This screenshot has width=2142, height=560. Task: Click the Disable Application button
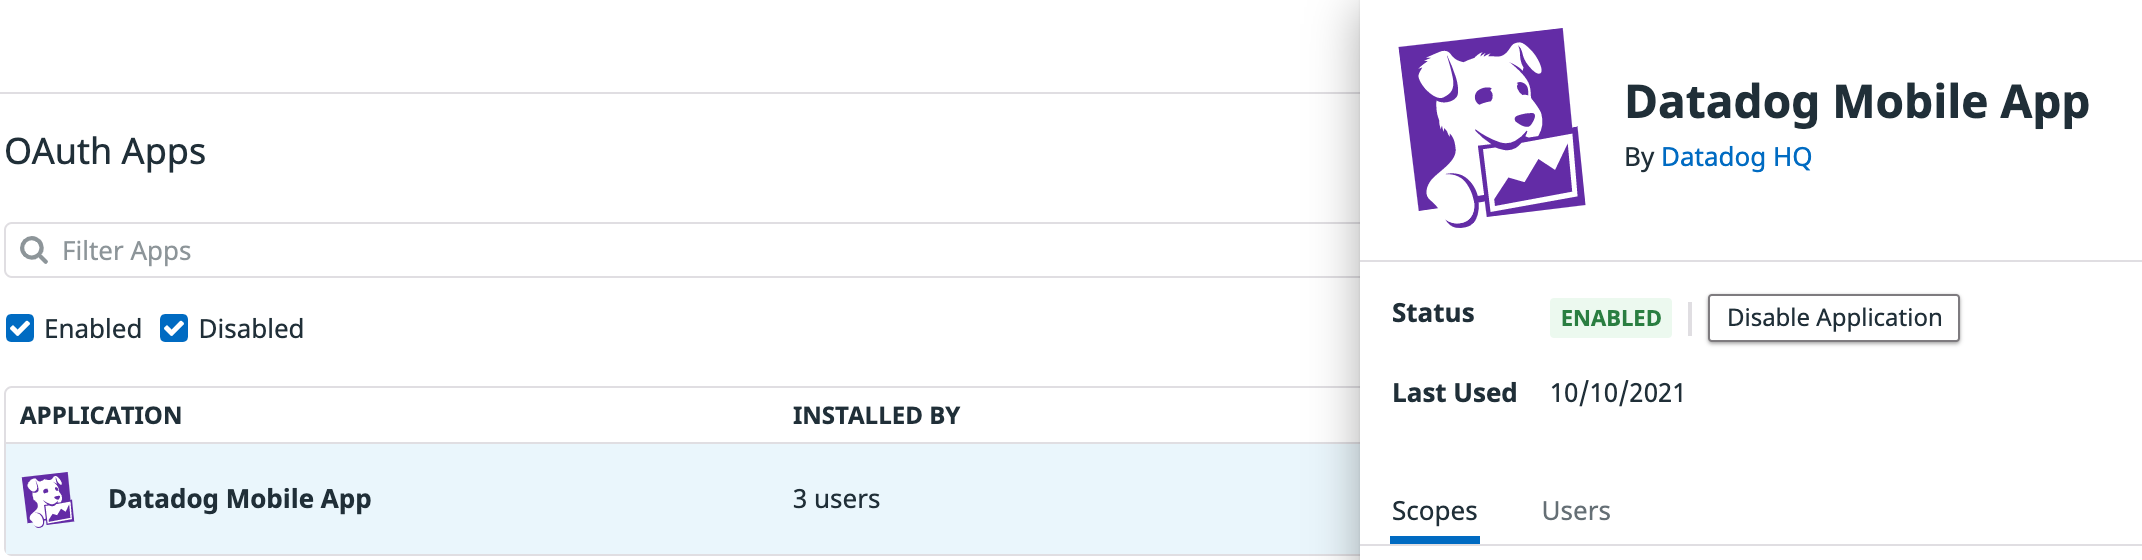coord(1833,318)
